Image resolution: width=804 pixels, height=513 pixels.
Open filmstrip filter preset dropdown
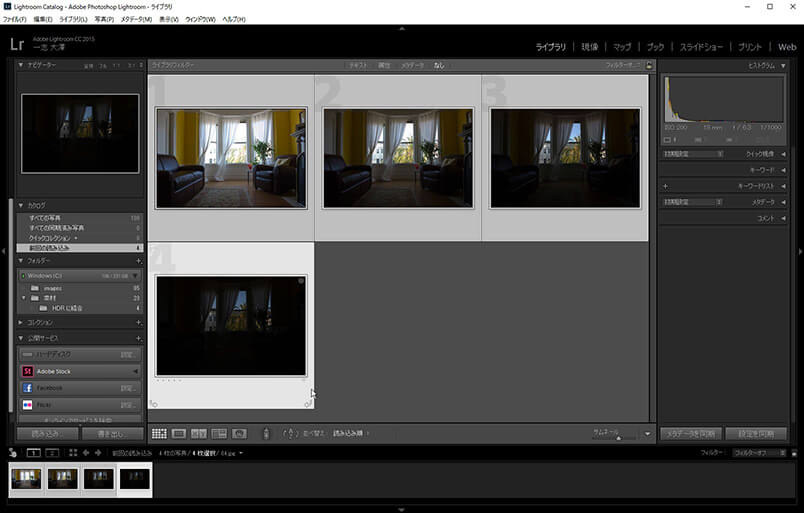click(x=759, y=453)
